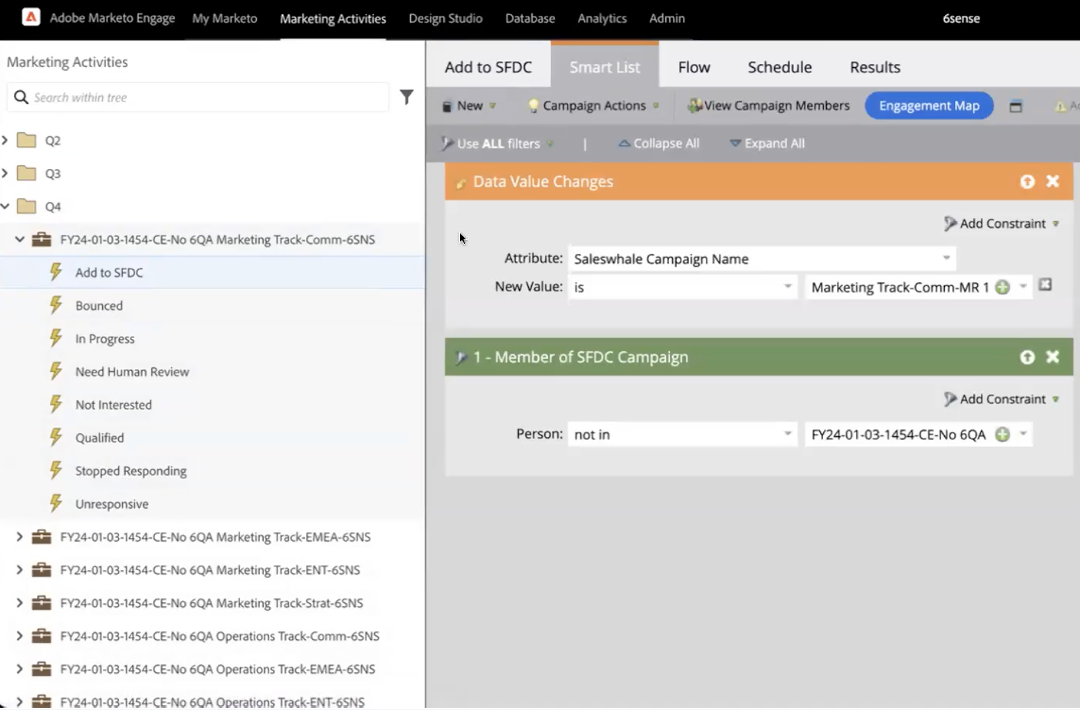The image size is (1080, 716).
Task: Expand Marketing Track-ENT-6SNS program
Action: point(19,569)
